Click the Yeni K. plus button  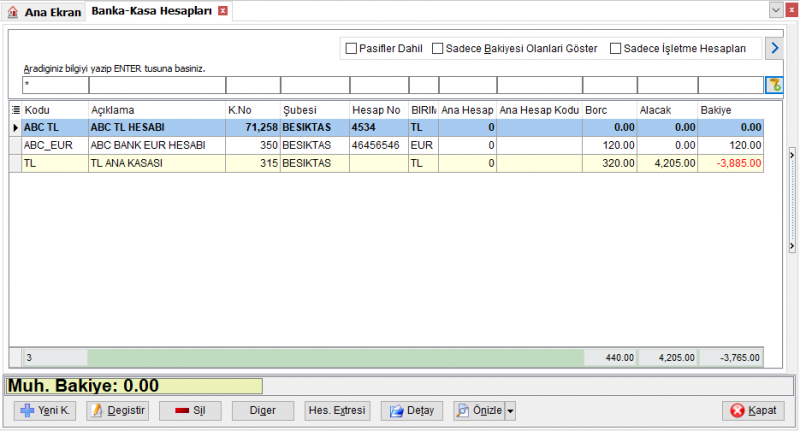[x=45, y=410]
